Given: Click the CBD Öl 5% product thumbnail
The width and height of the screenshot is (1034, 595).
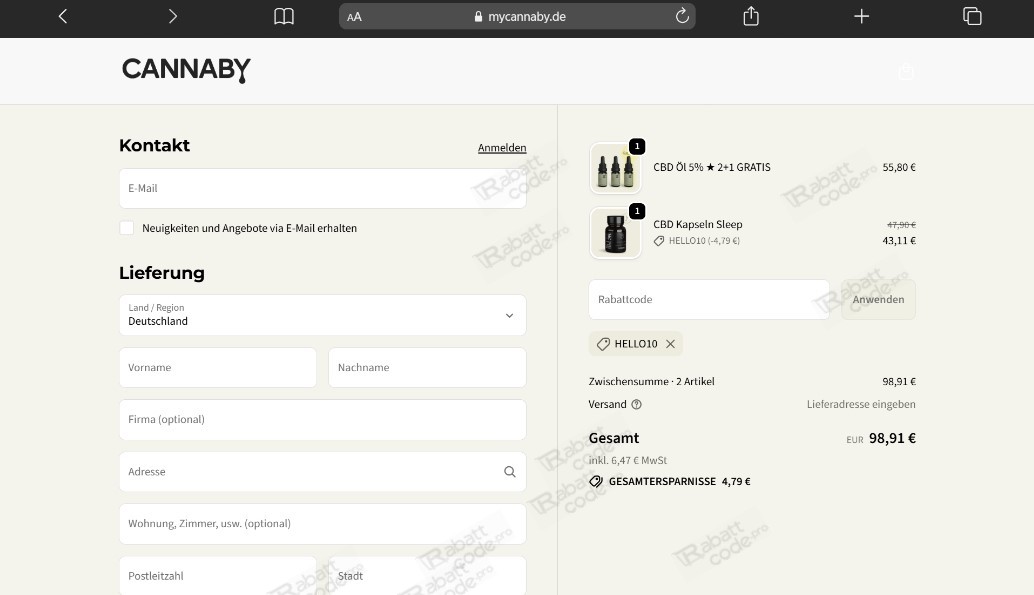Looking at the screenshot, I should pos(615,167).
